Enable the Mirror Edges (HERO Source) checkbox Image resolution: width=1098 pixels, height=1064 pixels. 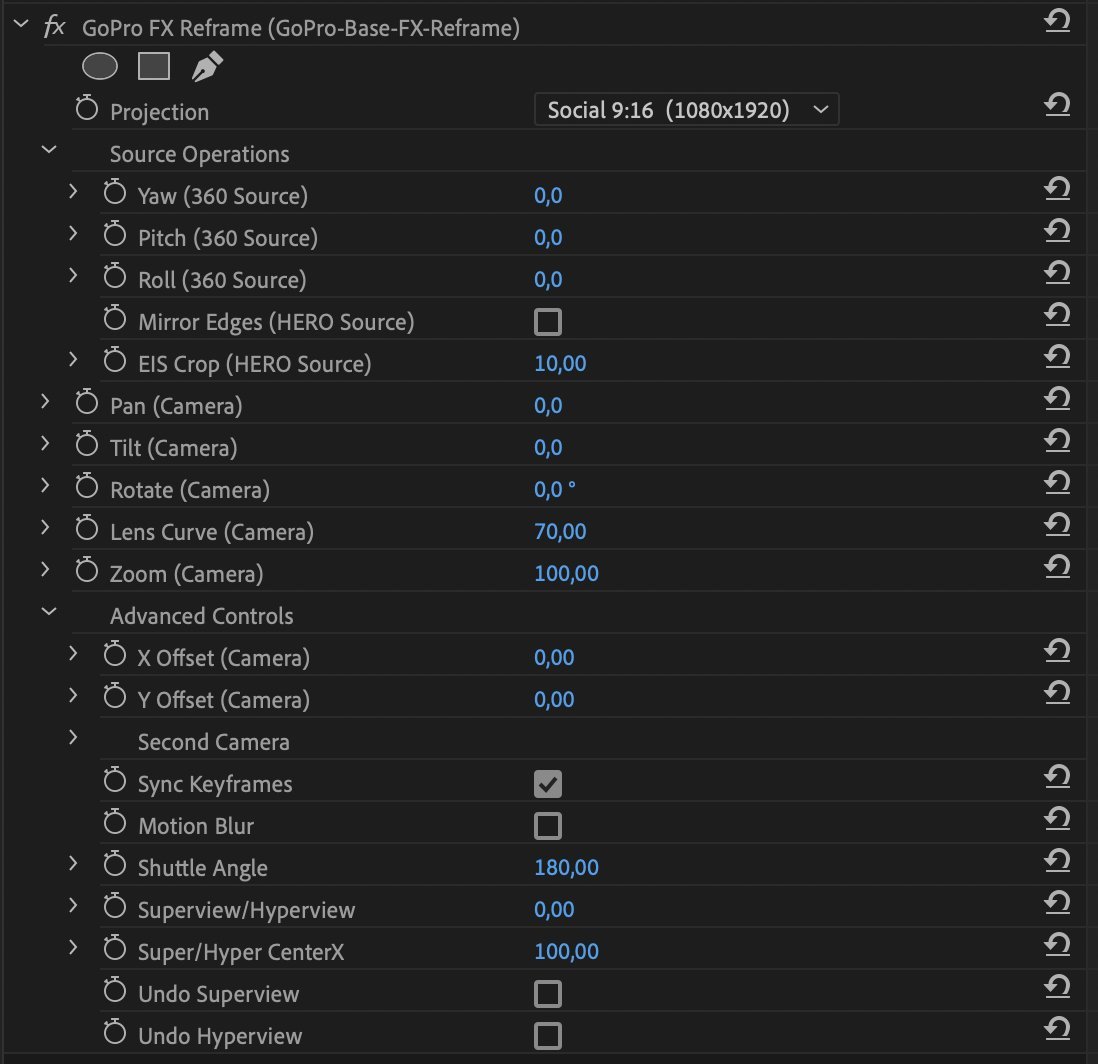click(x=548, y=322)
